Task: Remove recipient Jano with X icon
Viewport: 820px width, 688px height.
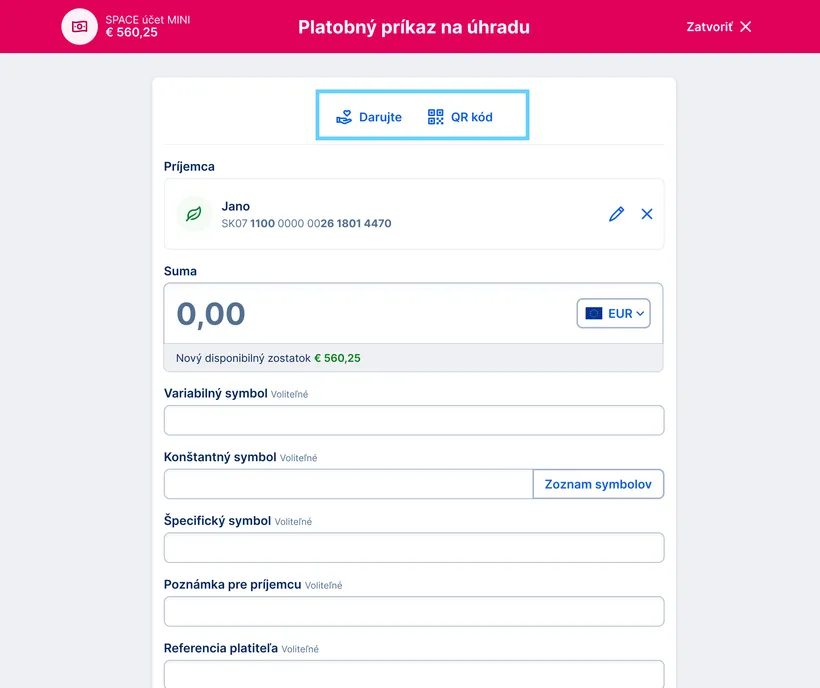Action: (647, 214)
